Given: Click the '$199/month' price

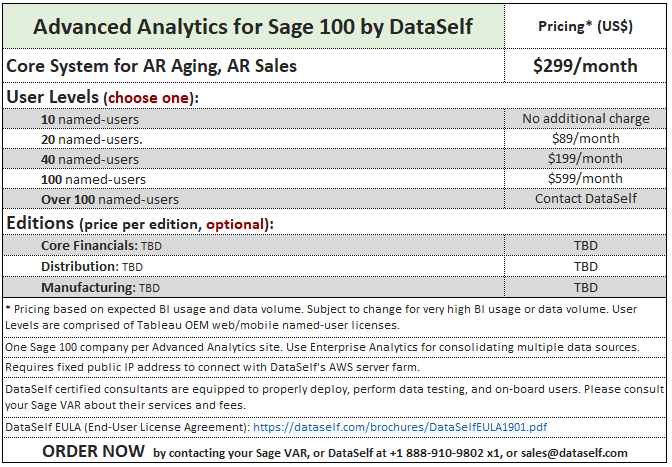Looking at the screenshot, I should point(585,159).
